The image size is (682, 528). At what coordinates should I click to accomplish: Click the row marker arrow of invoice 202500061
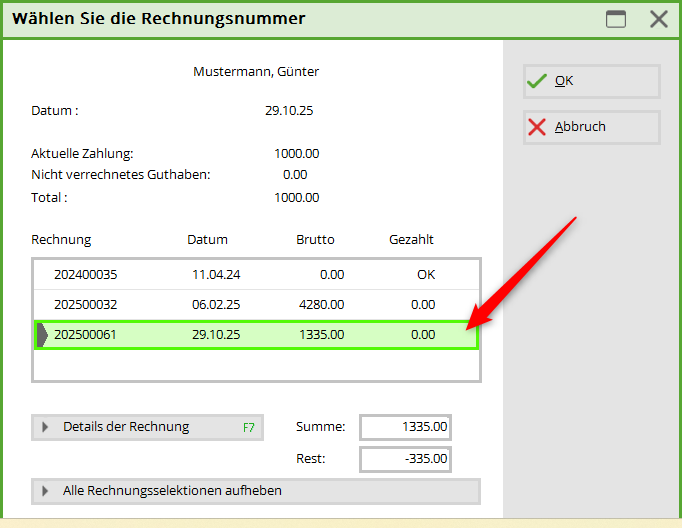42,335
